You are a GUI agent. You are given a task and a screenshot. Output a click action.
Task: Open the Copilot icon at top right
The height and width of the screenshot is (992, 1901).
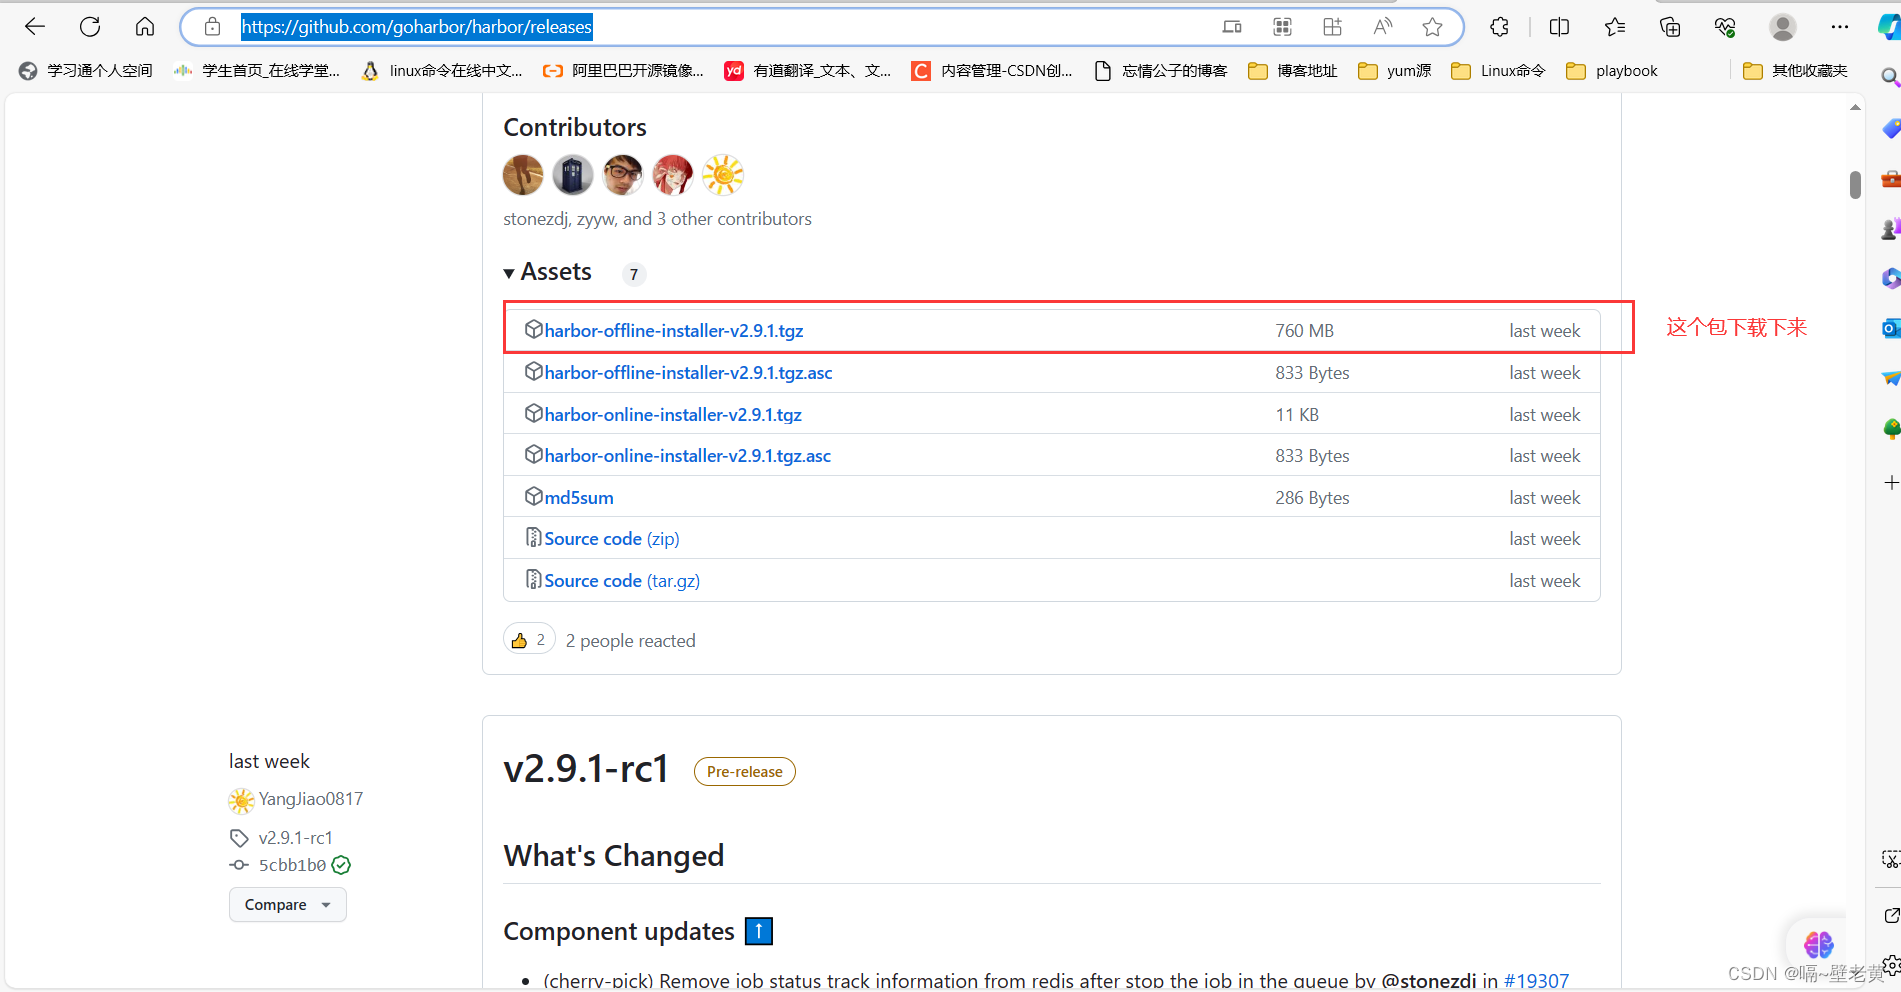pyautogui.click(x=1889, y=27)
